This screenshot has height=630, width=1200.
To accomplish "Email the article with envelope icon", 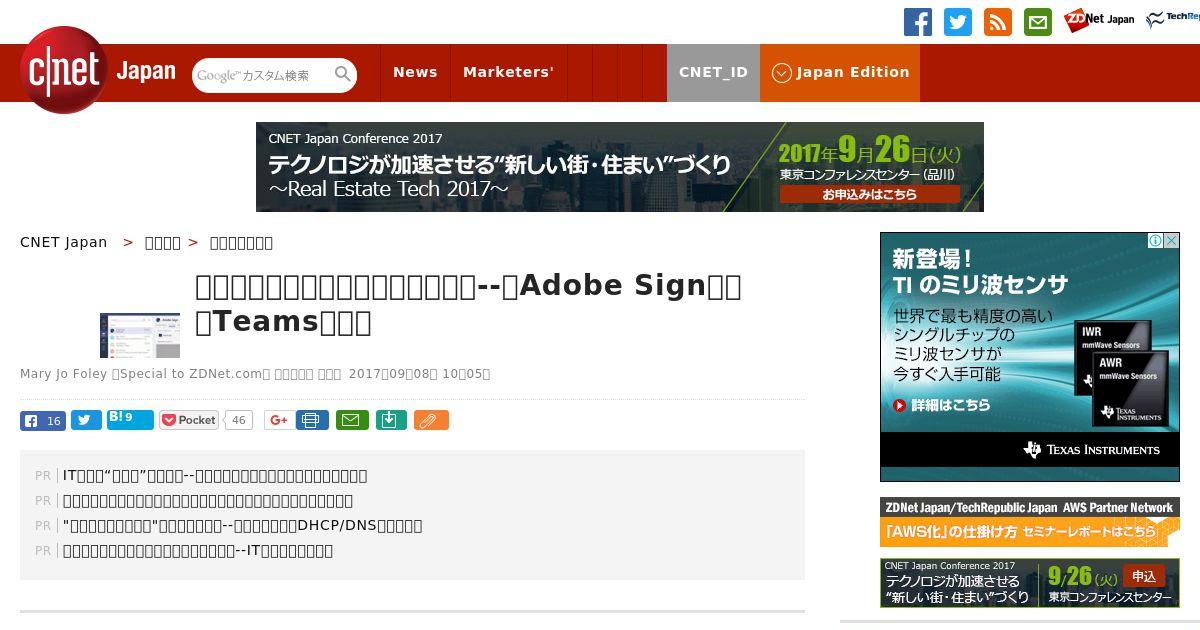I will tap(351, 420).
